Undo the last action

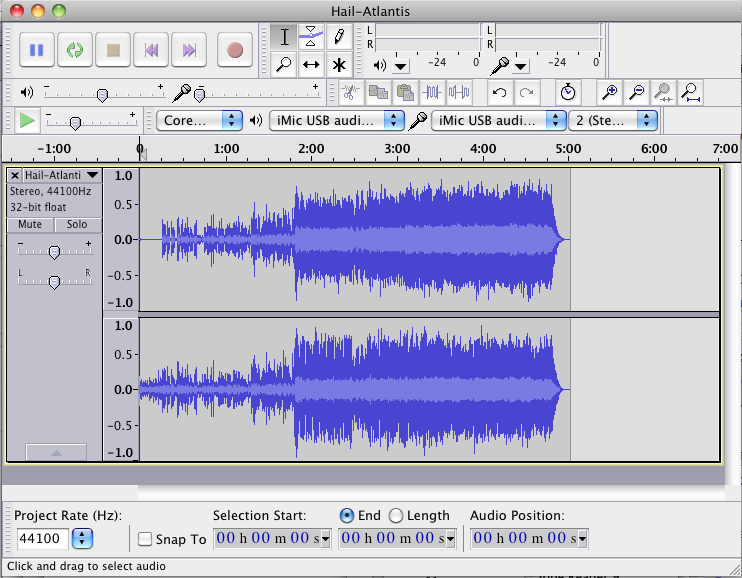coord(500,92)
